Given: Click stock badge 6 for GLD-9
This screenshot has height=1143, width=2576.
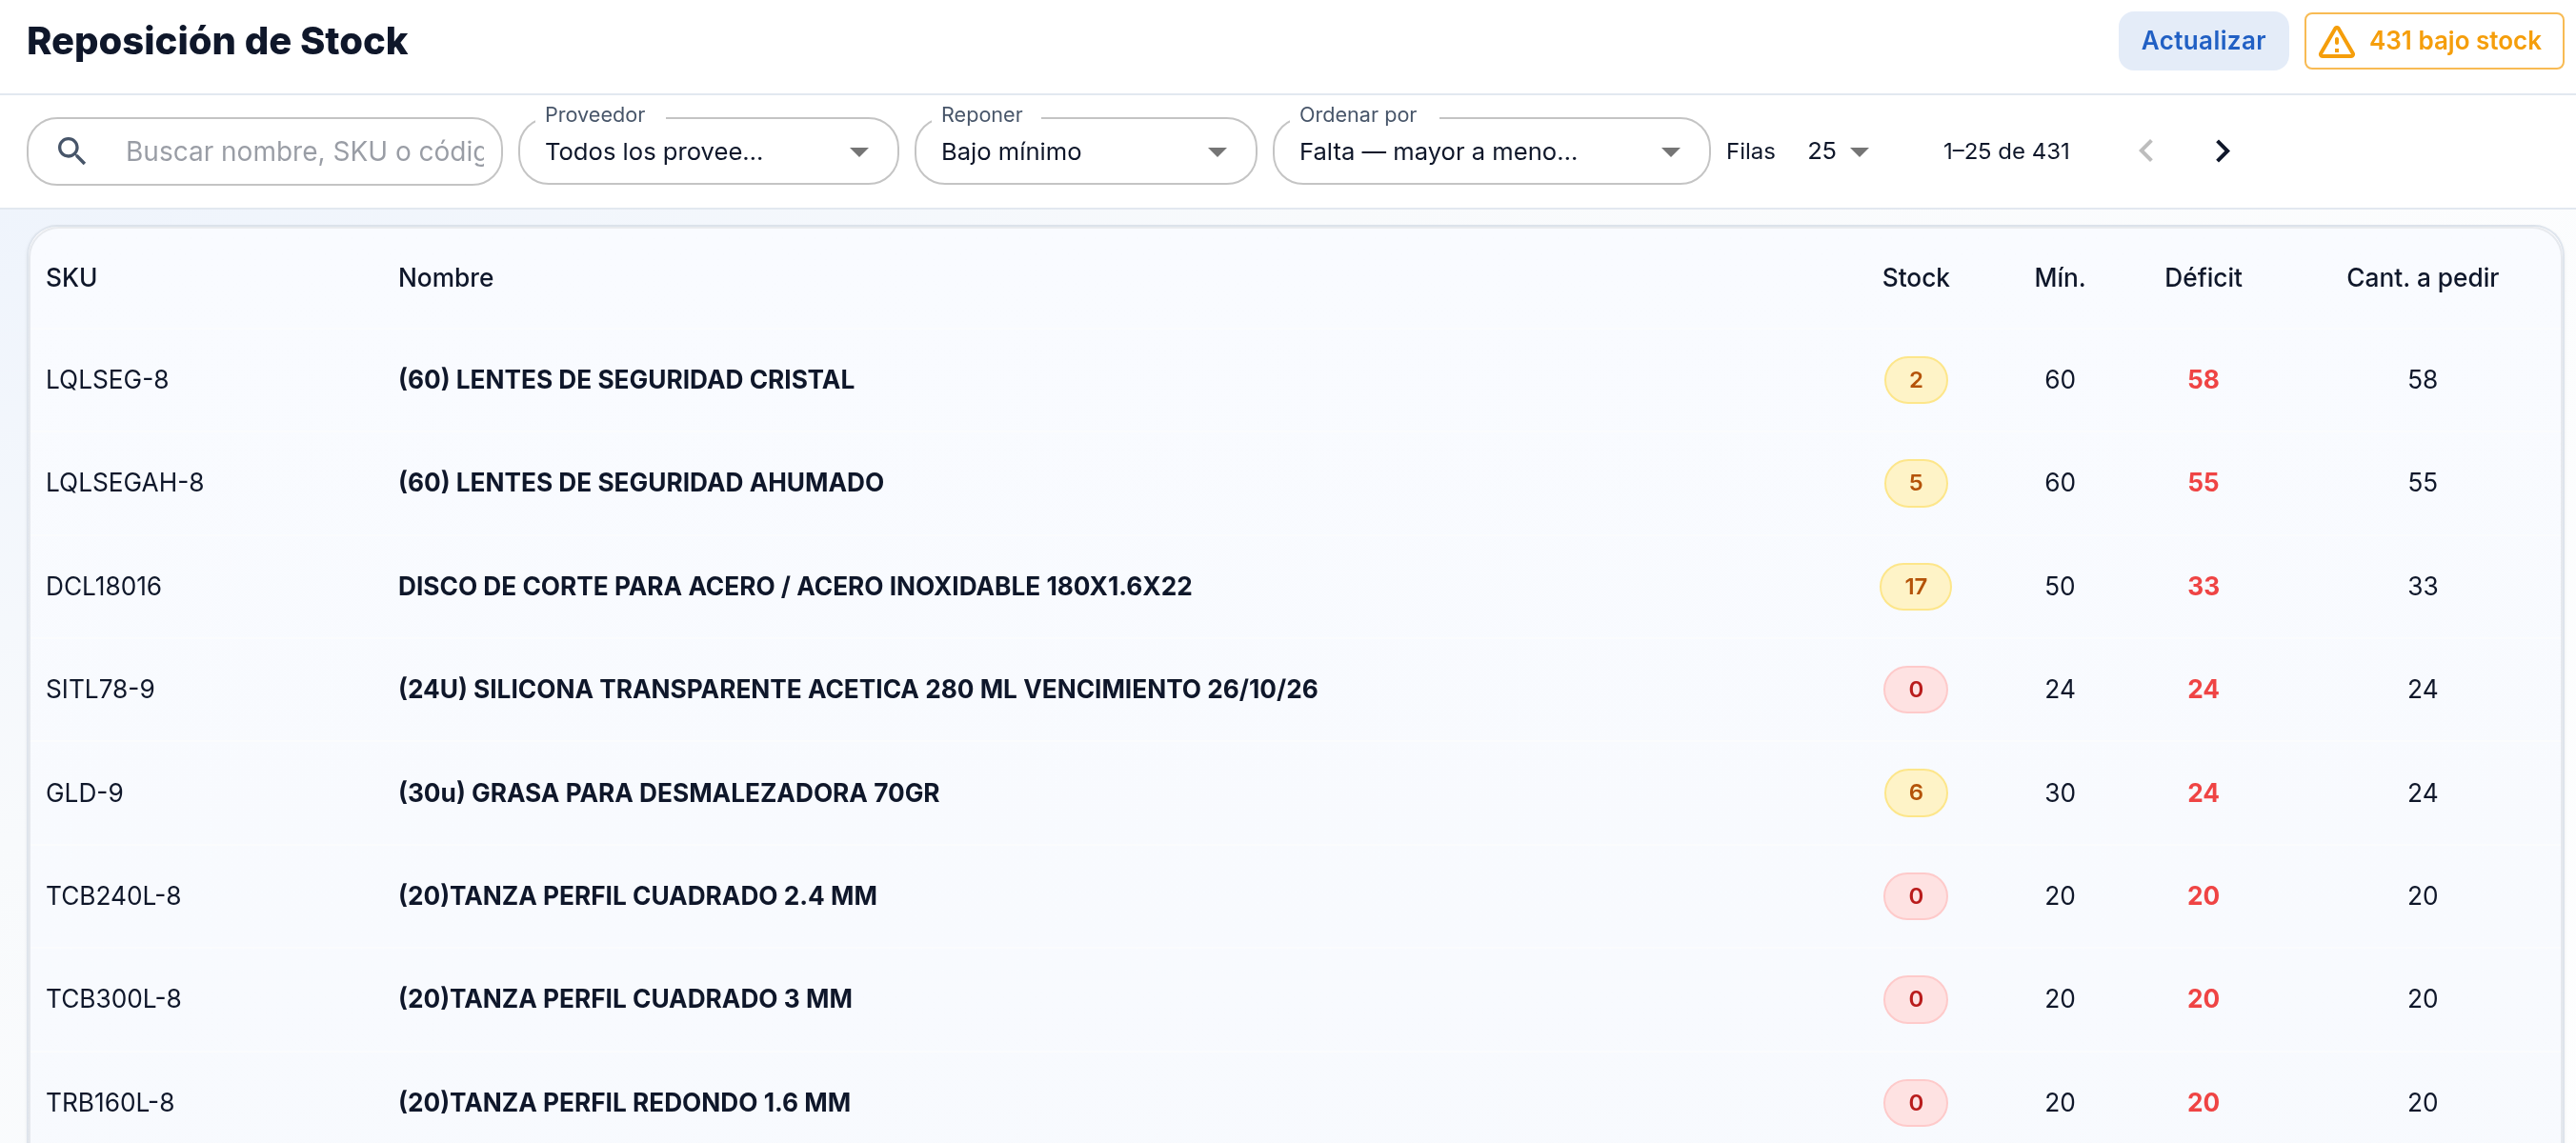Looking at the screenshot, I should [1915, 793].
